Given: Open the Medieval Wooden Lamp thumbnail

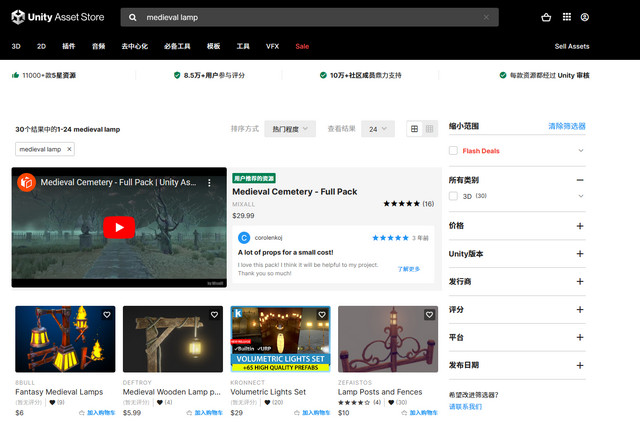Looking at the screenshot, I should tap(173, 339).
